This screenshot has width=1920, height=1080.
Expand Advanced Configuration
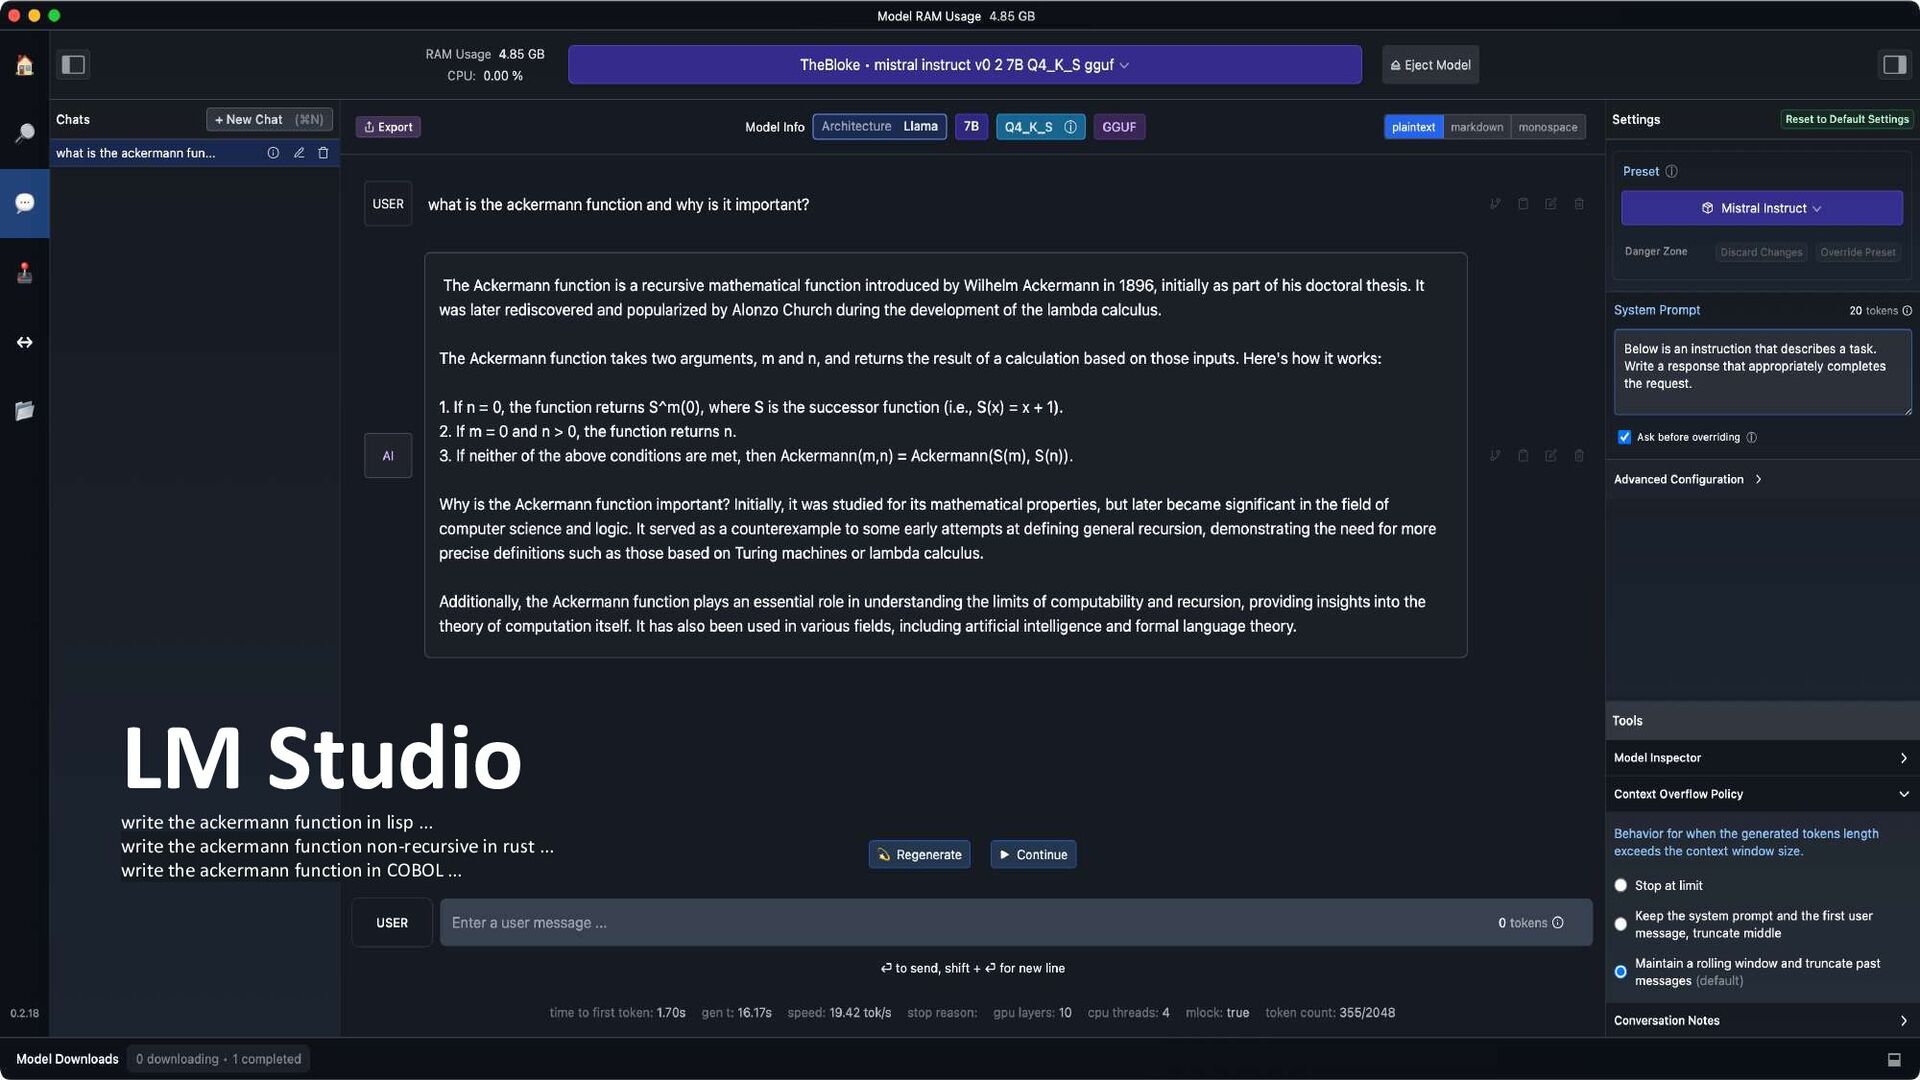click(x=1687, y=480)
